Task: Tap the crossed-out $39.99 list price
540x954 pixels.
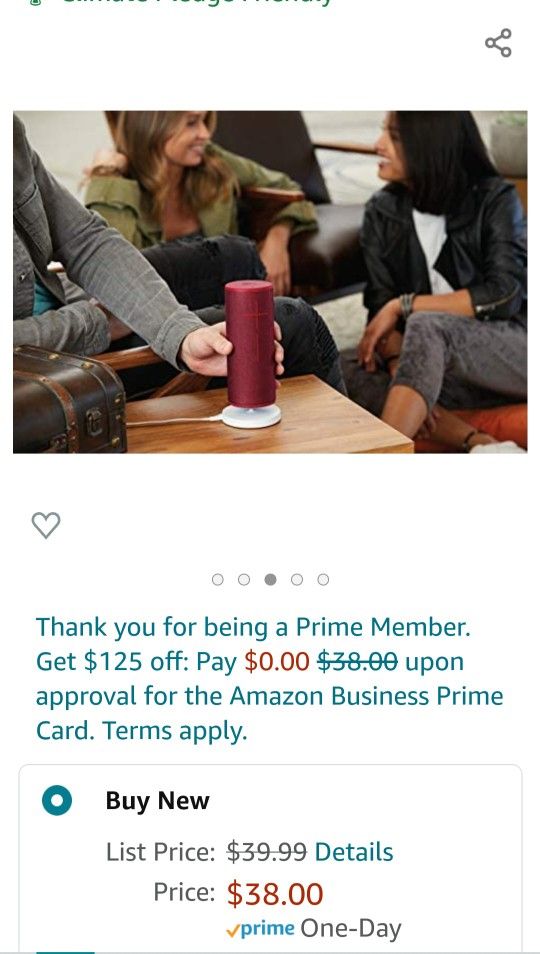Action: [x=267, y=852]
